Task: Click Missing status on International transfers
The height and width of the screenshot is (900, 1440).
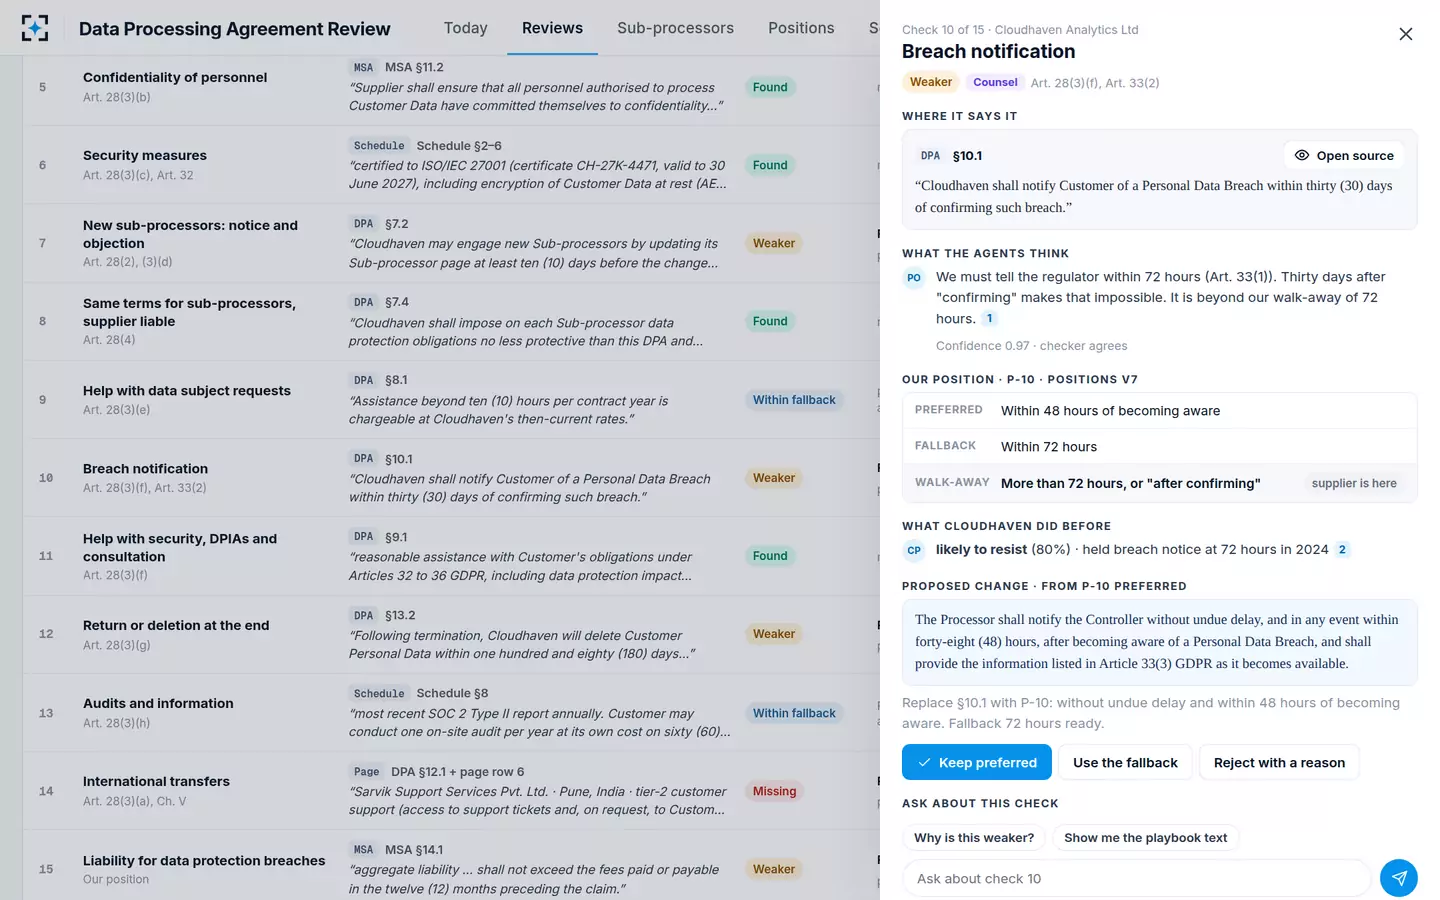Action: (x=774, y=791)
